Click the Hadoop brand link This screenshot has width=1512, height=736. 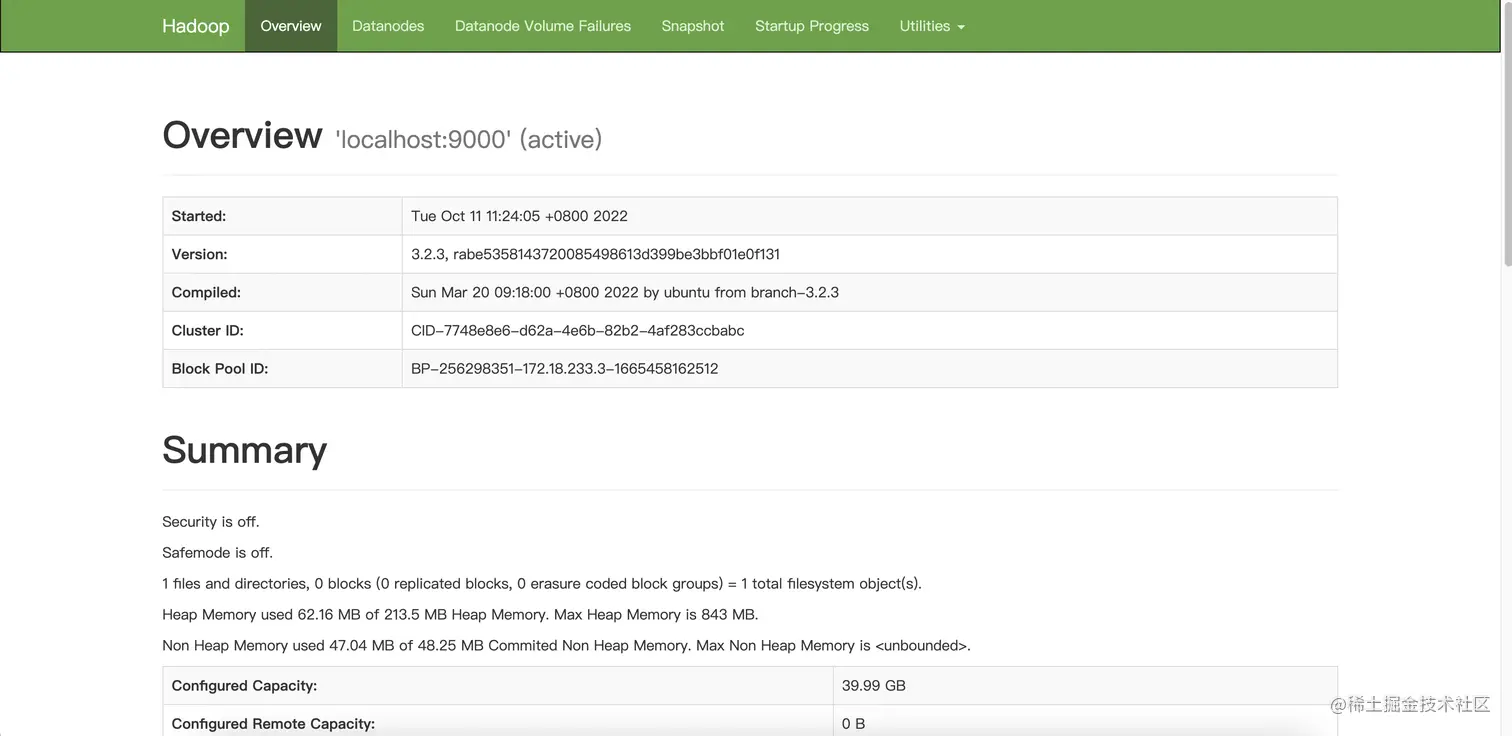click(x=195, y=26)
